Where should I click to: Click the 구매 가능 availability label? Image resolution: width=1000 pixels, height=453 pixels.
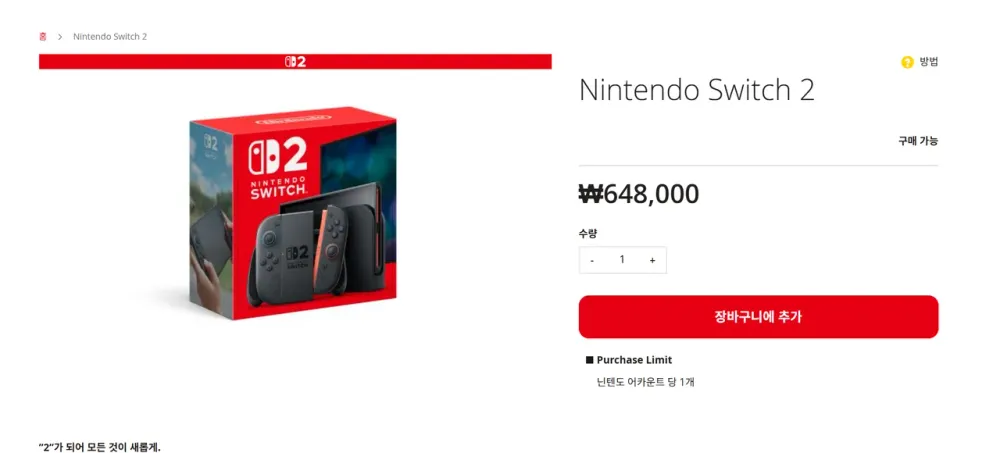(918, 141)
